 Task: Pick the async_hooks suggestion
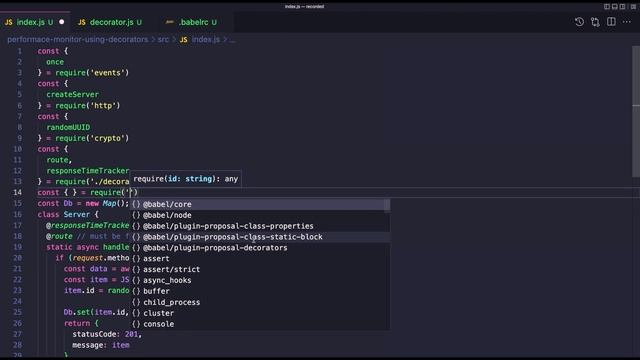(260, 280)
